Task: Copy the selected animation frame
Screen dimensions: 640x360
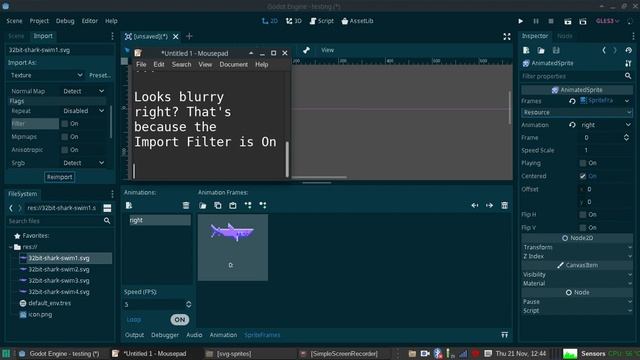Action: point(218,205)
